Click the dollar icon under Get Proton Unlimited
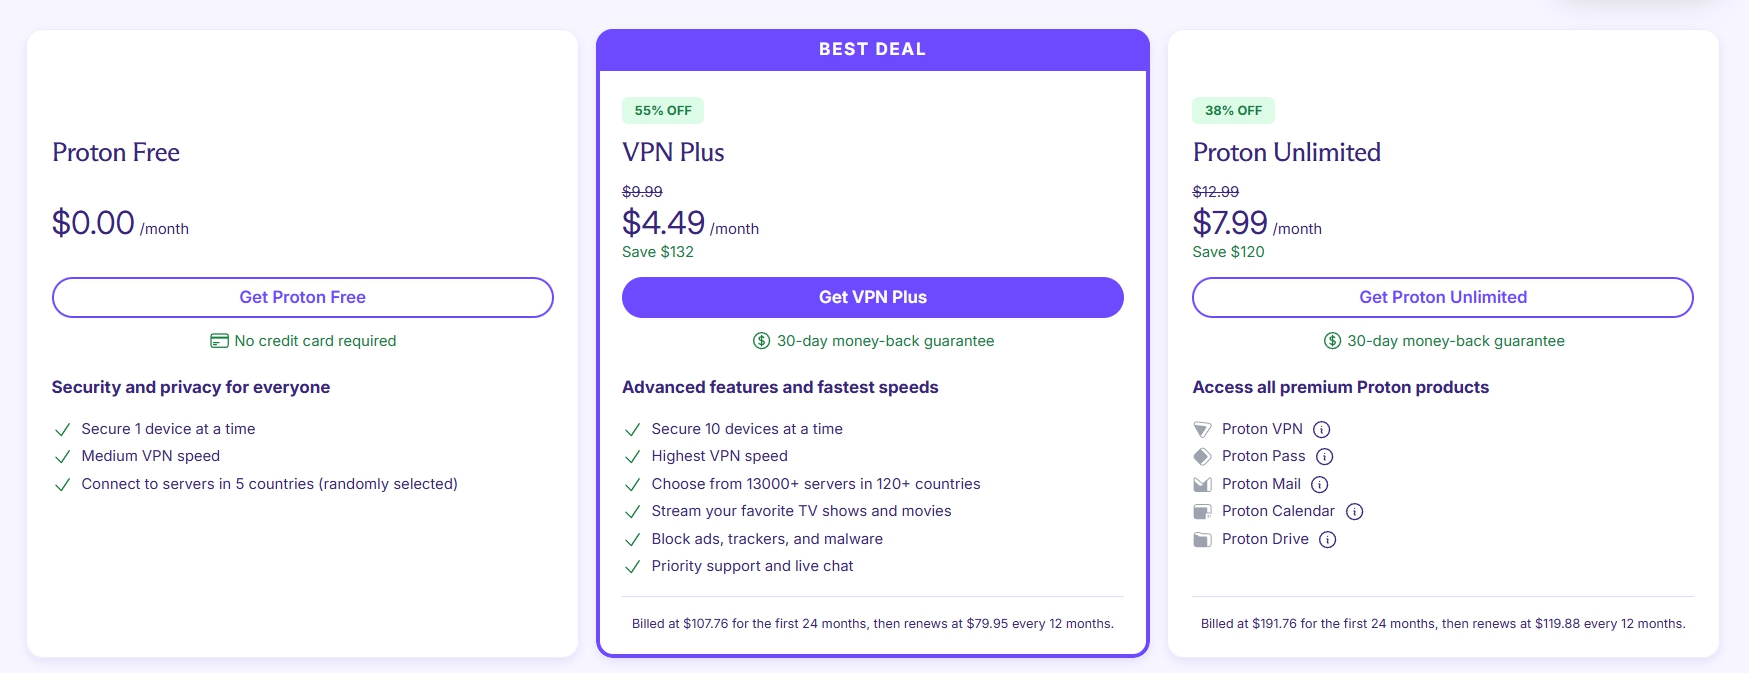Screen dimensions: 1749x673 (1332, 341)
